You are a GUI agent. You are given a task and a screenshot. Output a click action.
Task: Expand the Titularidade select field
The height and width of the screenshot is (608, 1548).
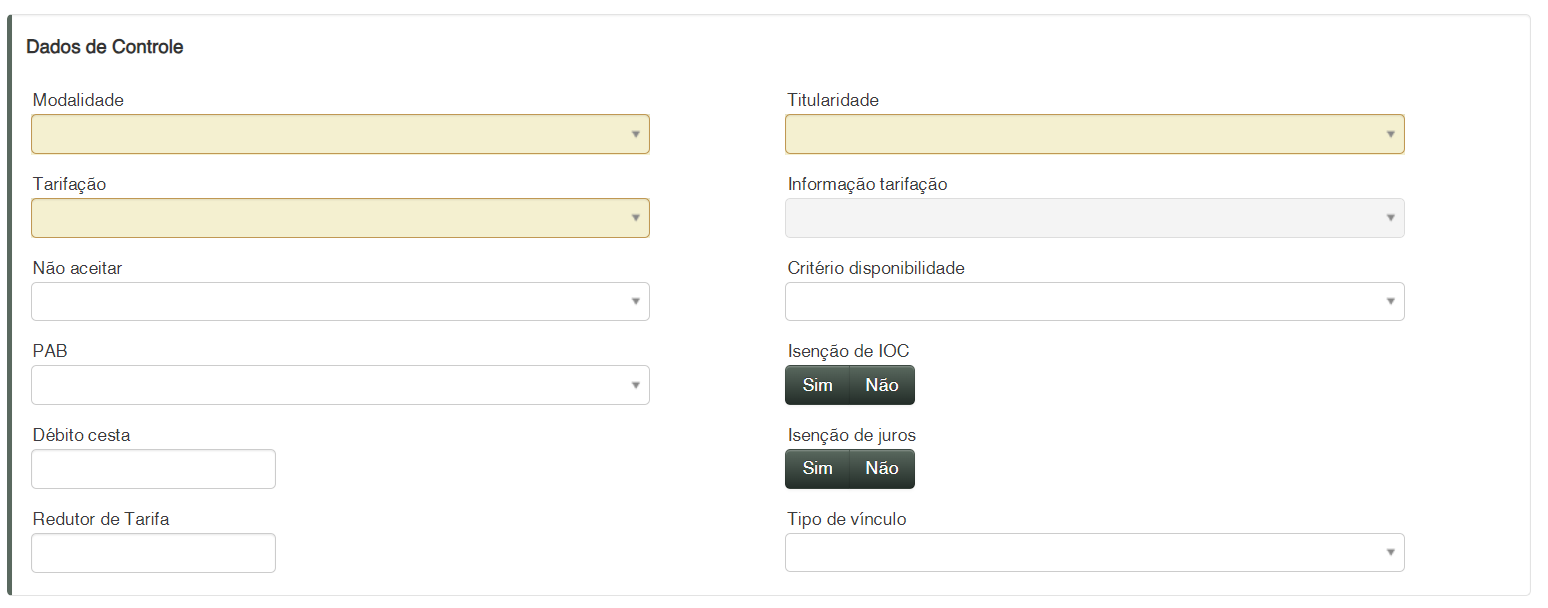coord(1094,134)
